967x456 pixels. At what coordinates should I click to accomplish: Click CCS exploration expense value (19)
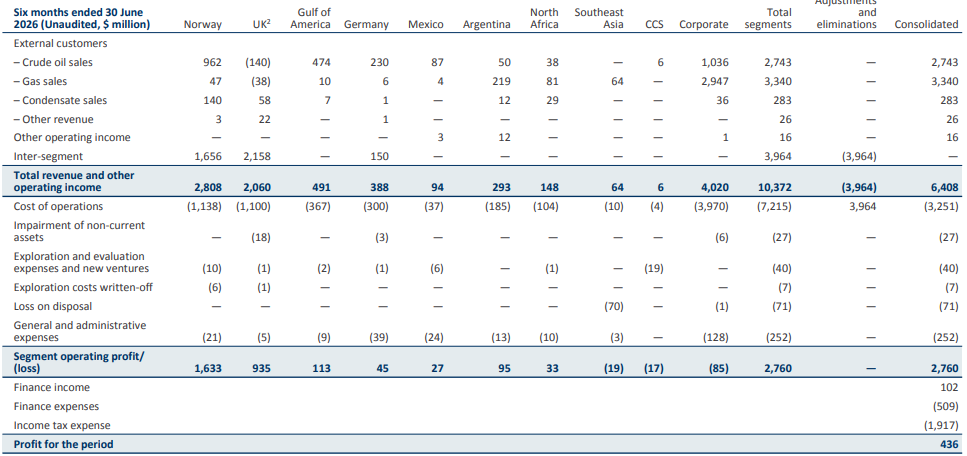coord(654,269)
